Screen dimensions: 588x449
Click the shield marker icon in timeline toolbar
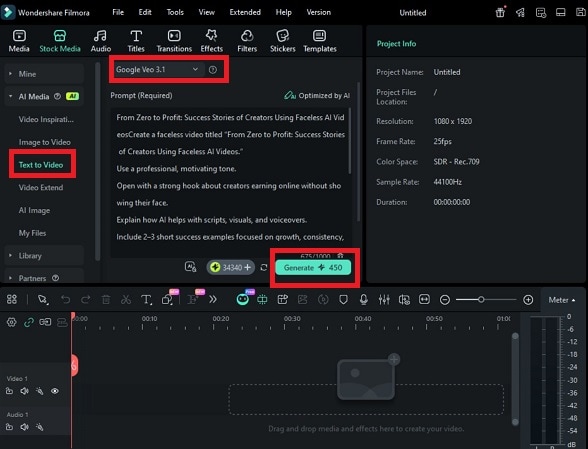[x=343, y=299]
